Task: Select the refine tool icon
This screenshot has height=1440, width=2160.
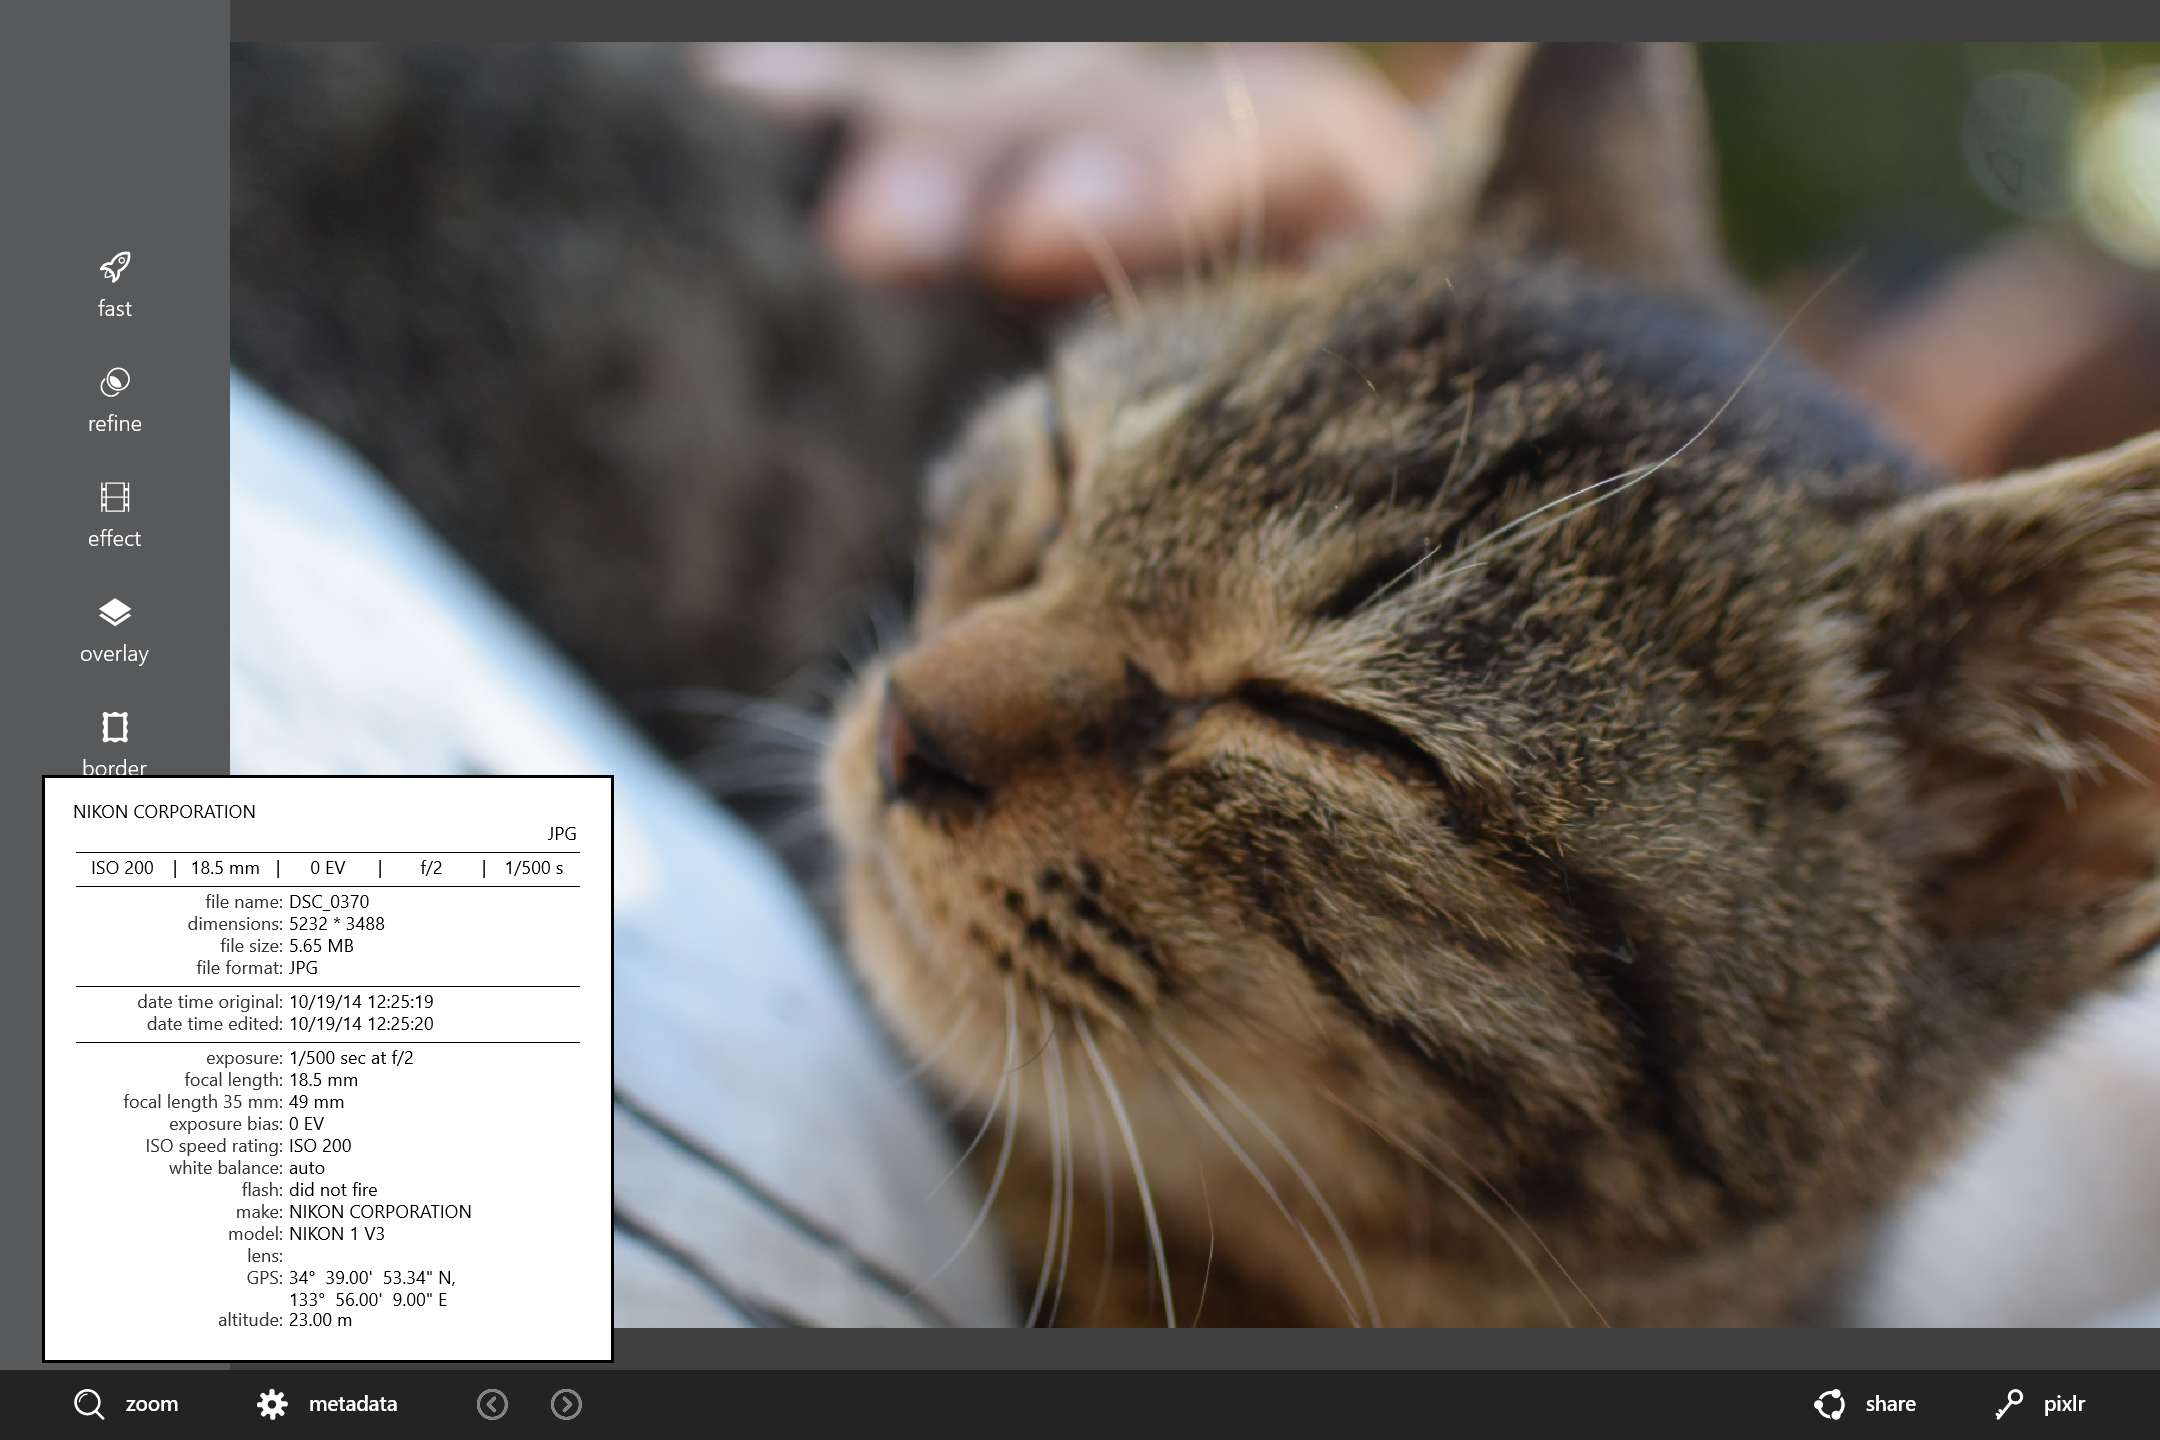Action: coord(115,382)
